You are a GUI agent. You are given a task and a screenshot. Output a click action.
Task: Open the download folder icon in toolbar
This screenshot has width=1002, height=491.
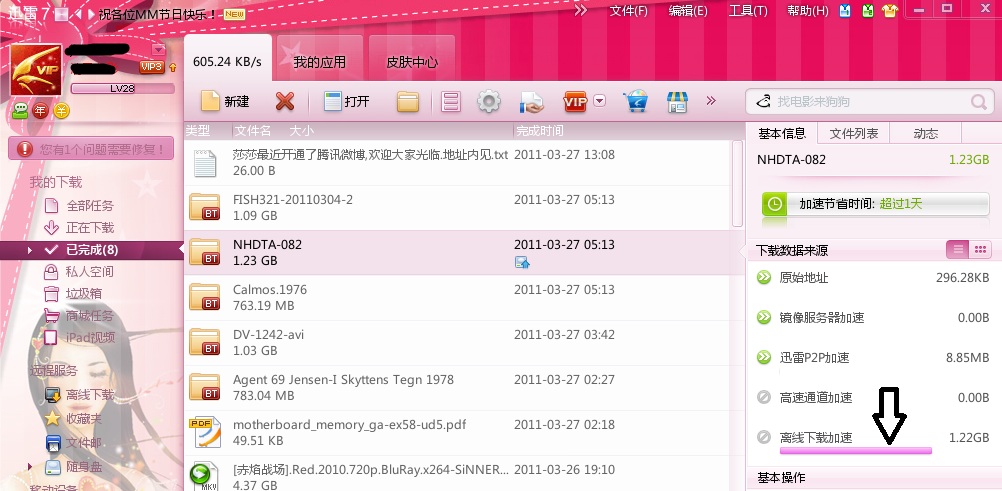408,101
